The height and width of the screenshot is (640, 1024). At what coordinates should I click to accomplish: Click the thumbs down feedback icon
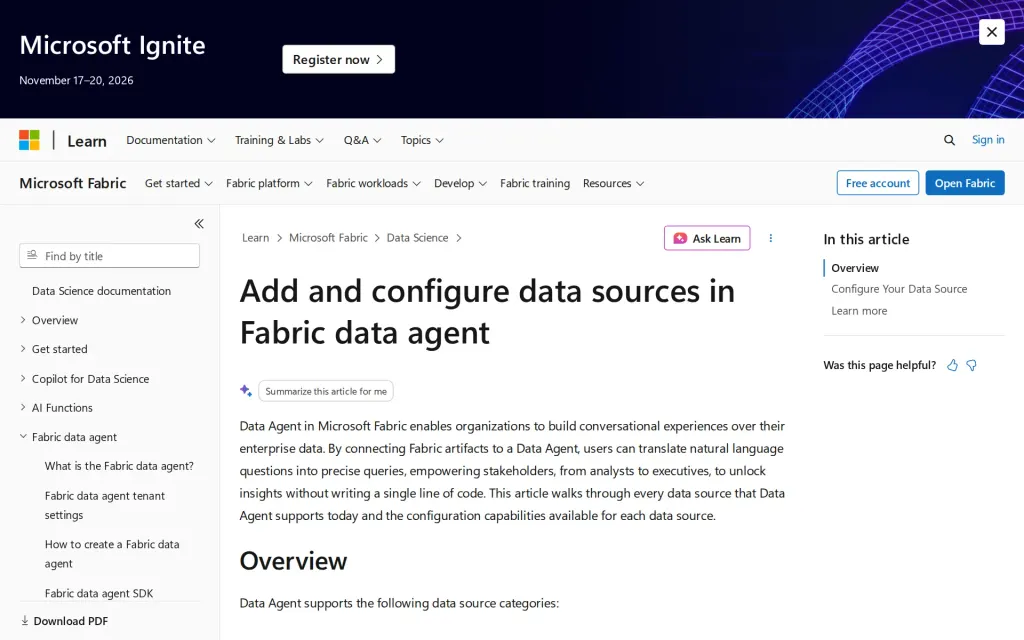point(972,365)
